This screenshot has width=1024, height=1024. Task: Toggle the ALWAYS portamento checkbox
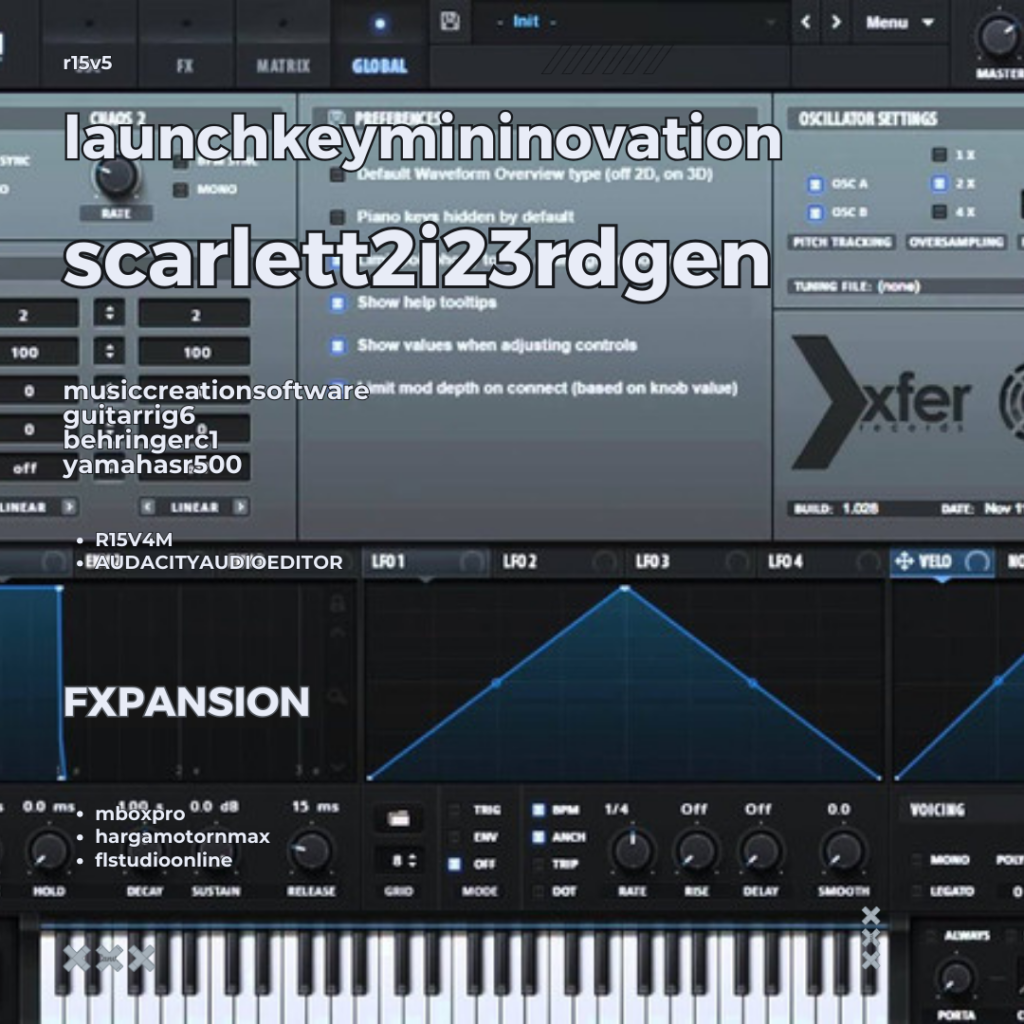click(931, 936)
